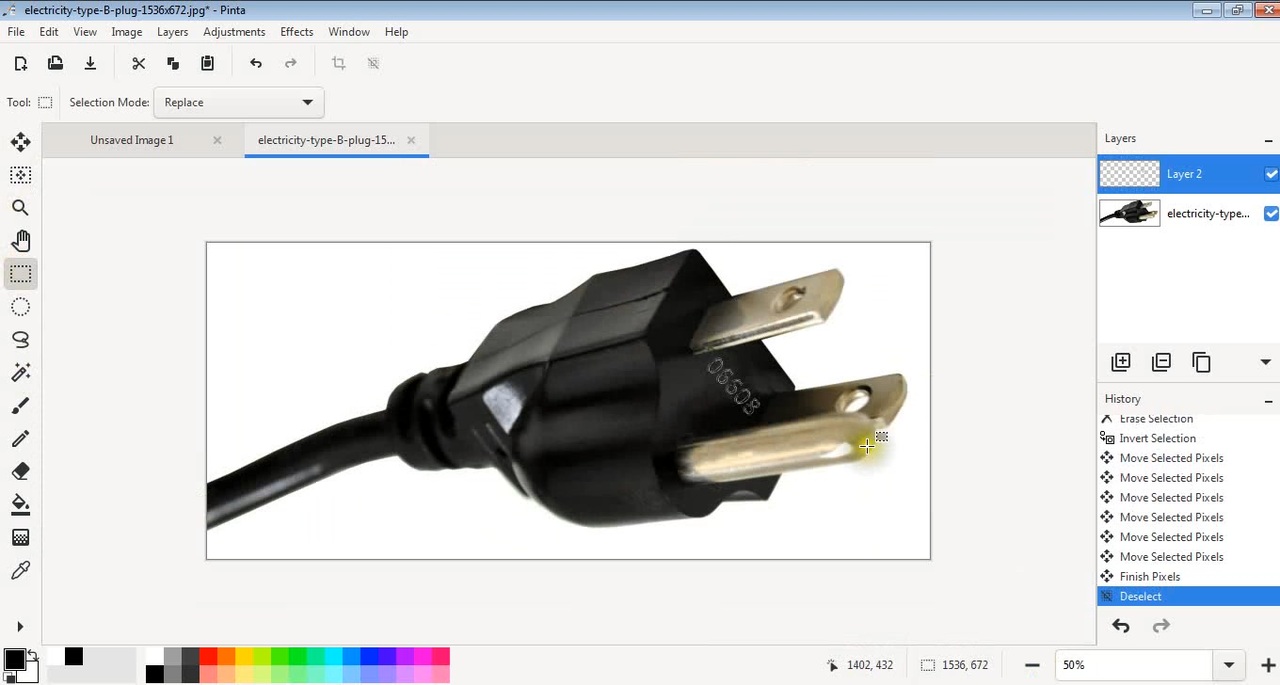Click the Add New Layer icon
The image size is (1280, 685).
[1121, 362]
